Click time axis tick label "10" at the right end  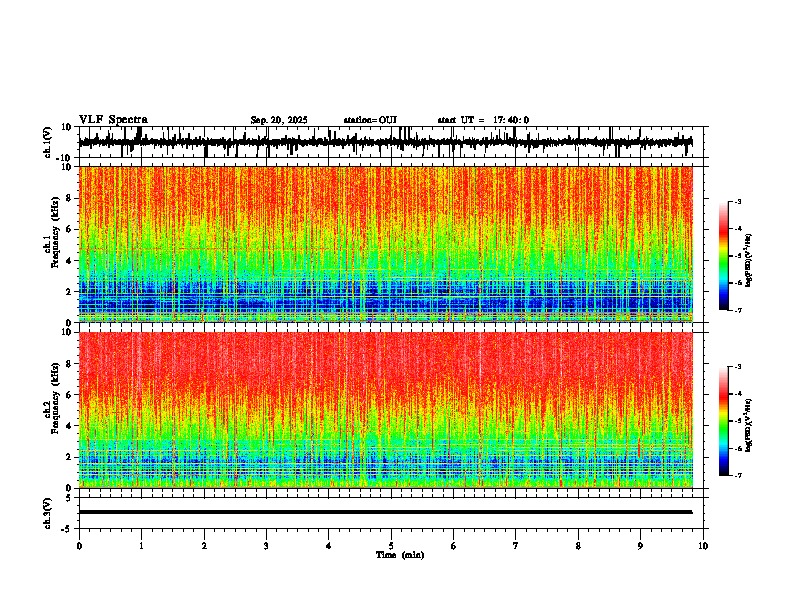(x=703, y=546)
